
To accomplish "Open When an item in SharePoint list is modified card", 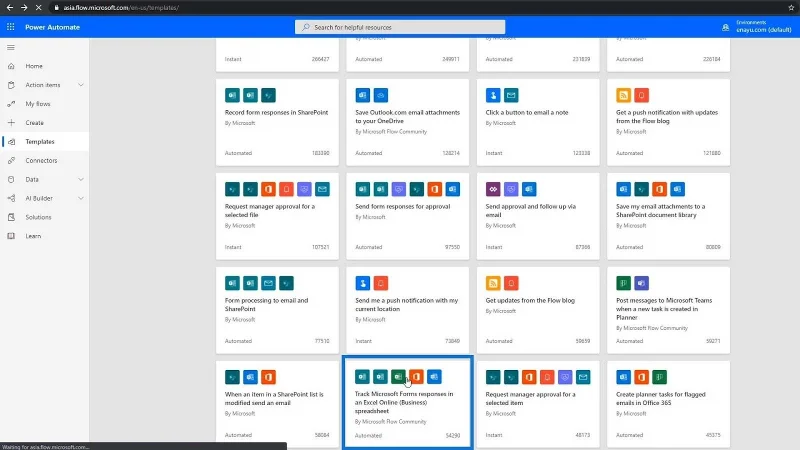I will pyautogui.click(x=277, y=404).
